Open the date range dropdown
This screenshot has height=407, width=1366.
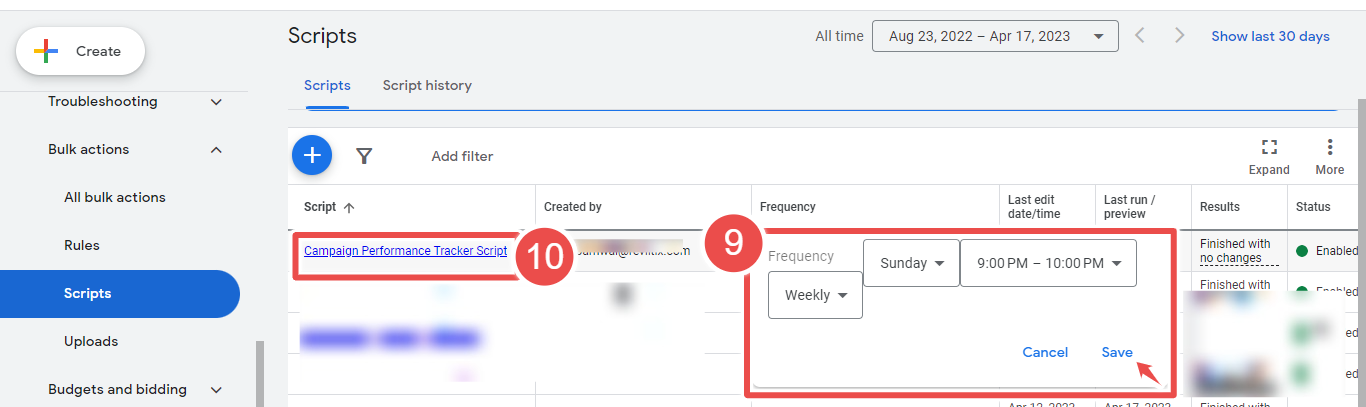pyautogui.click(x=995, y=36)
